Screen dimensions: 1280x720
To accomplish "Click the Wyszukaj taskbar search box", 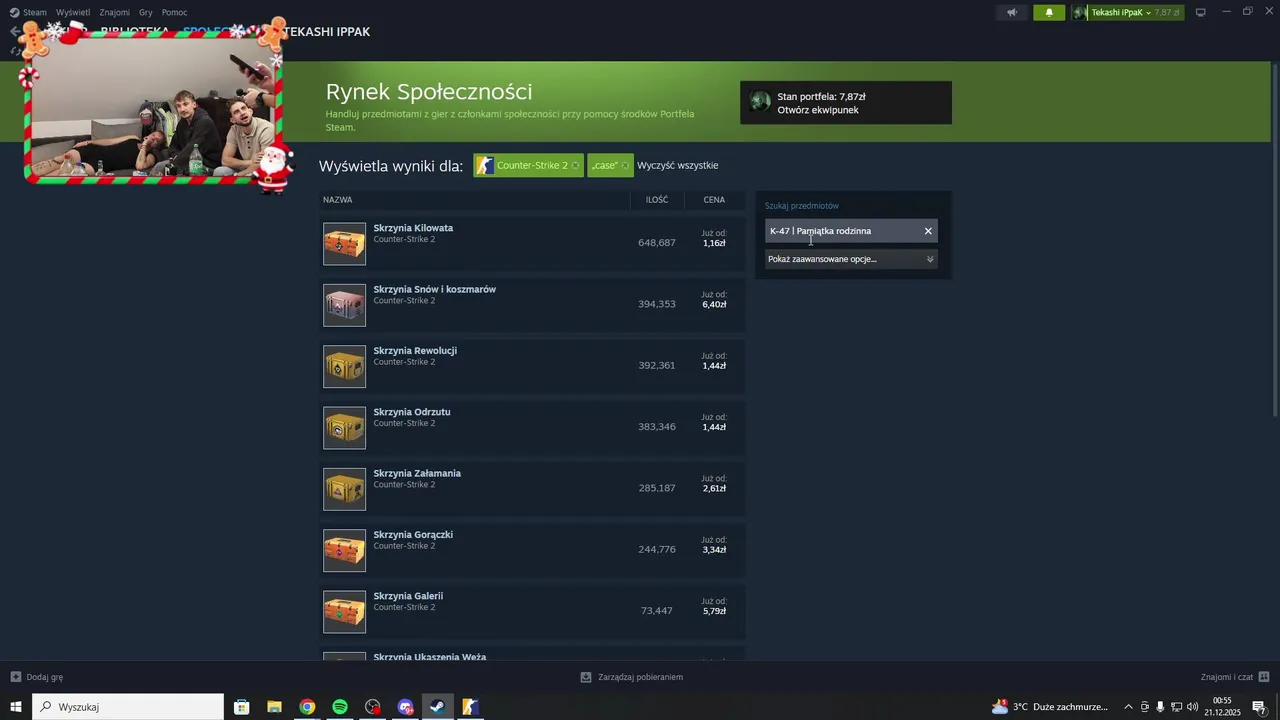I will click(x=128, y=707).
